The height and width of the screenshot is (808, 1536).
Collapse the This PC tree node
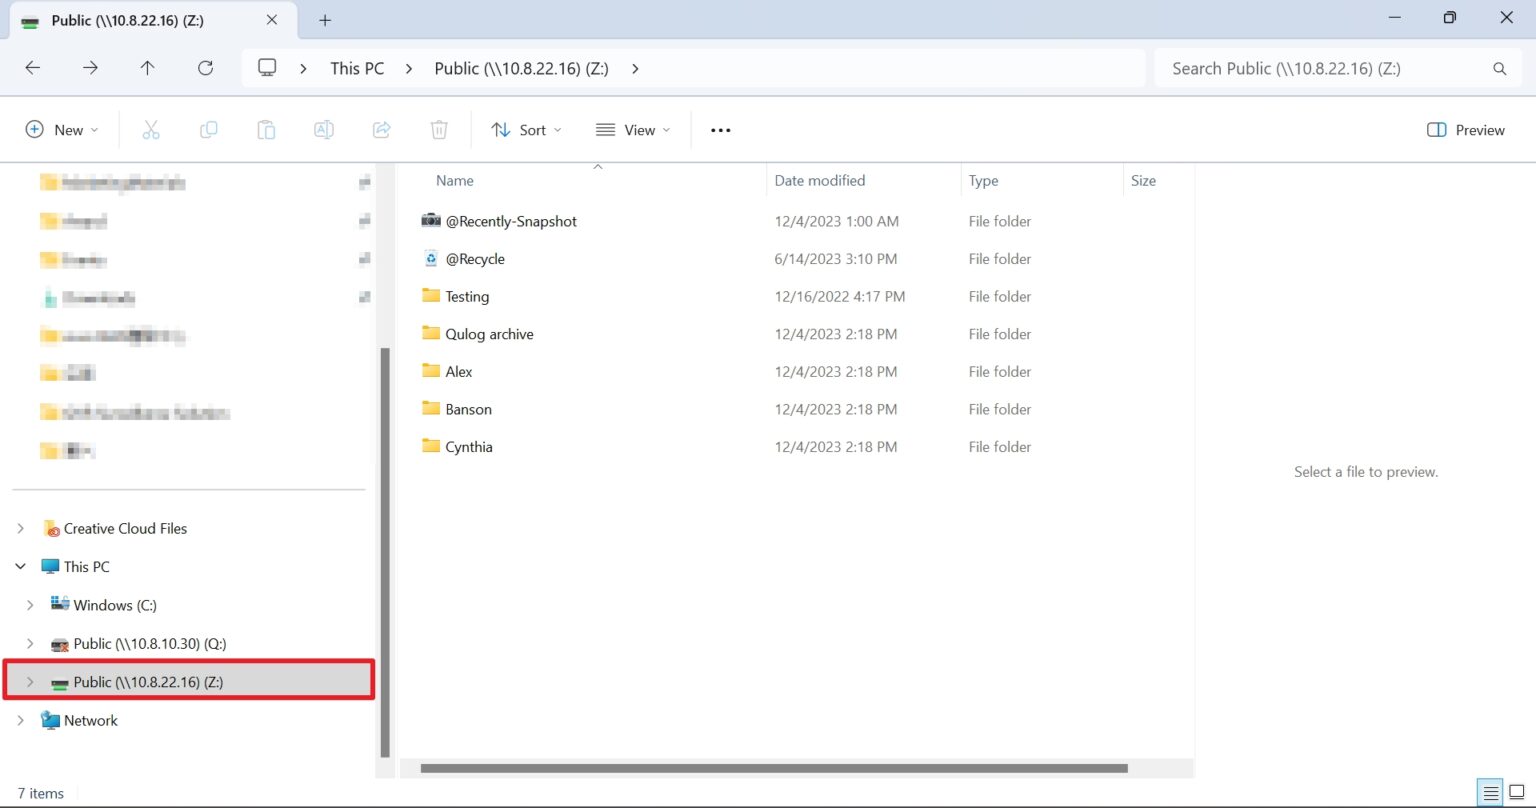coord(20,566)
